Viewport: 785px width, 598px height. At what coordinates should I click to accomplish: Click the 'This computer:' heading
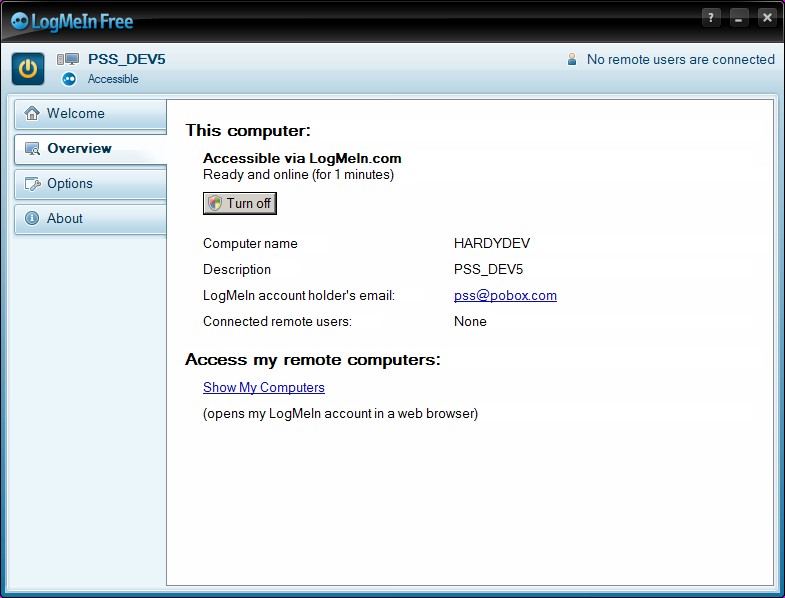[x=248, y=131]
